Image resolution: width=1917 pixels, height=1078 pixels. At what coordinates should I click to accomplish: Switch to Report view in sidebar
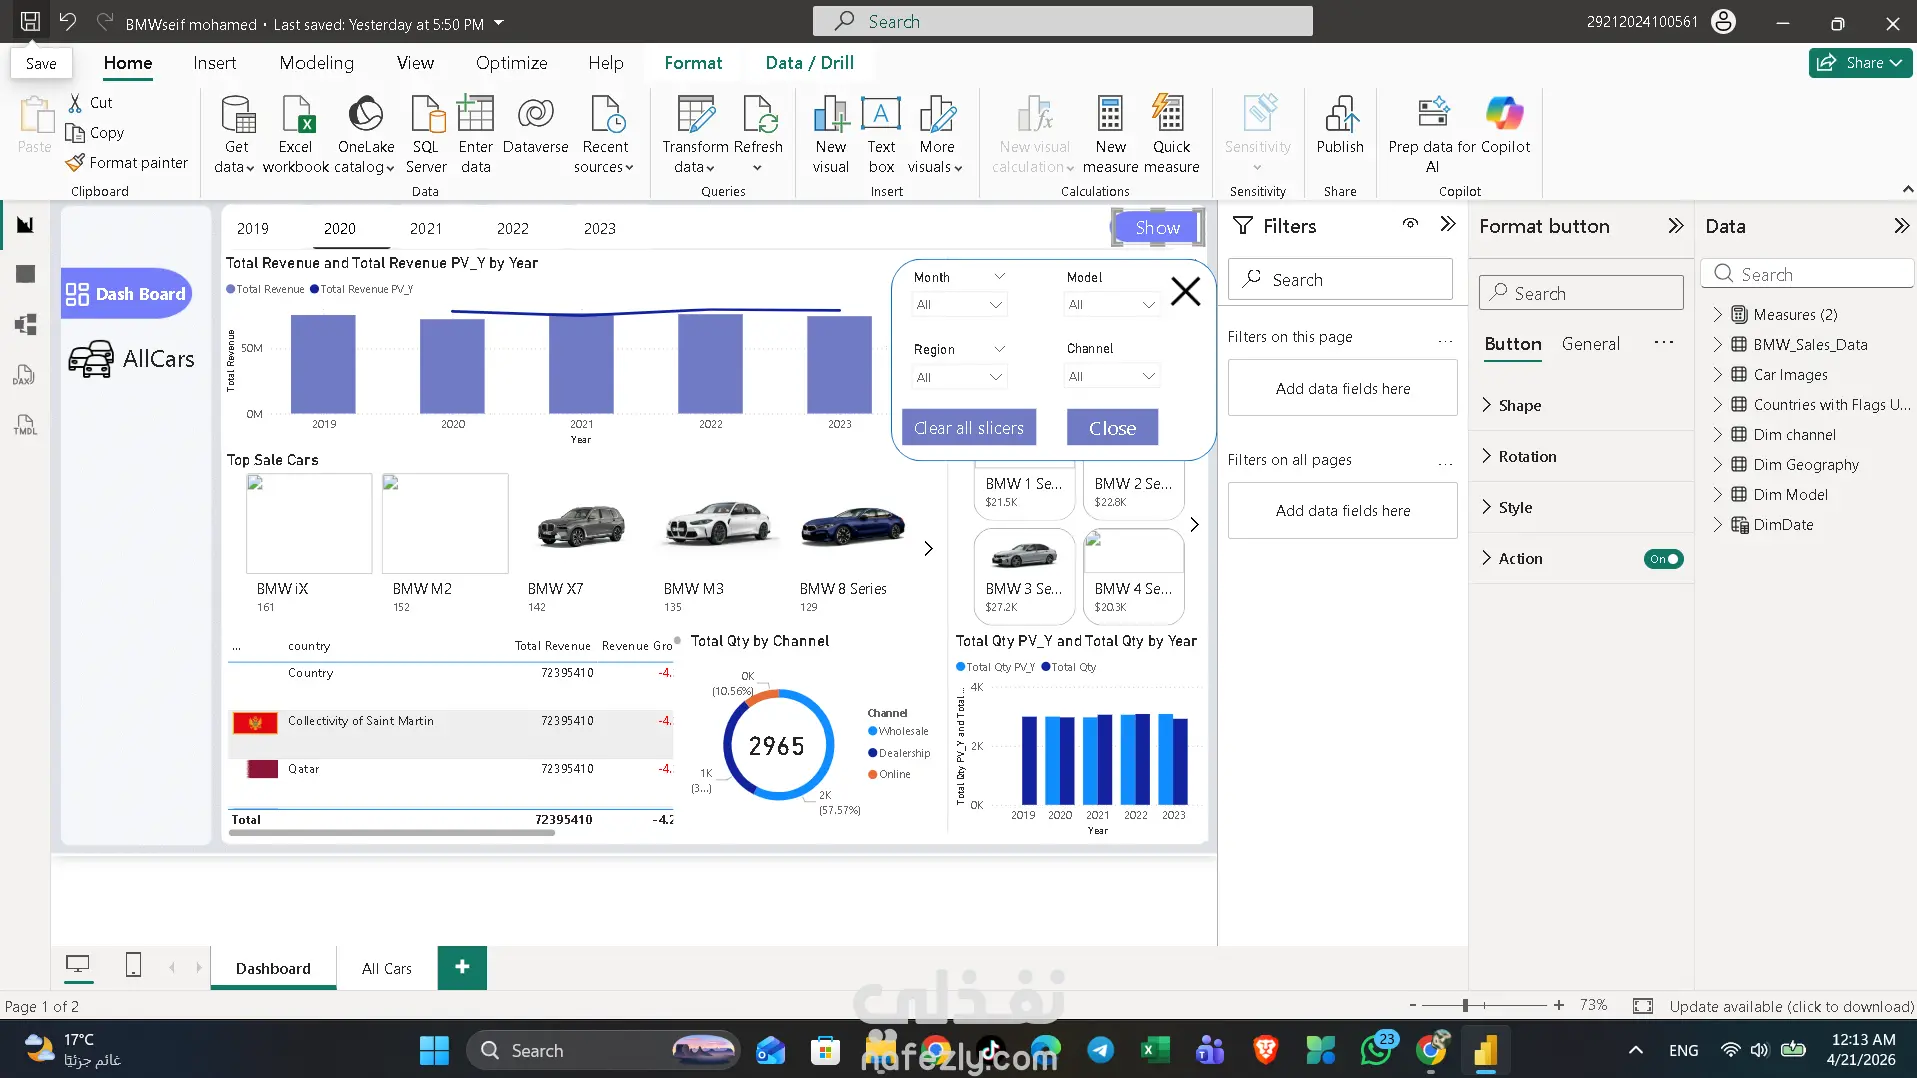[25, 225]
